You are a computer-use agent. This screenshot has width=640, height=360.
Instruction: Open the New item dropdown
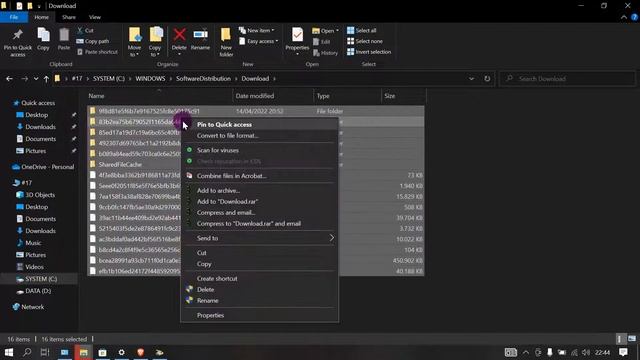click(x=257, y=30)
